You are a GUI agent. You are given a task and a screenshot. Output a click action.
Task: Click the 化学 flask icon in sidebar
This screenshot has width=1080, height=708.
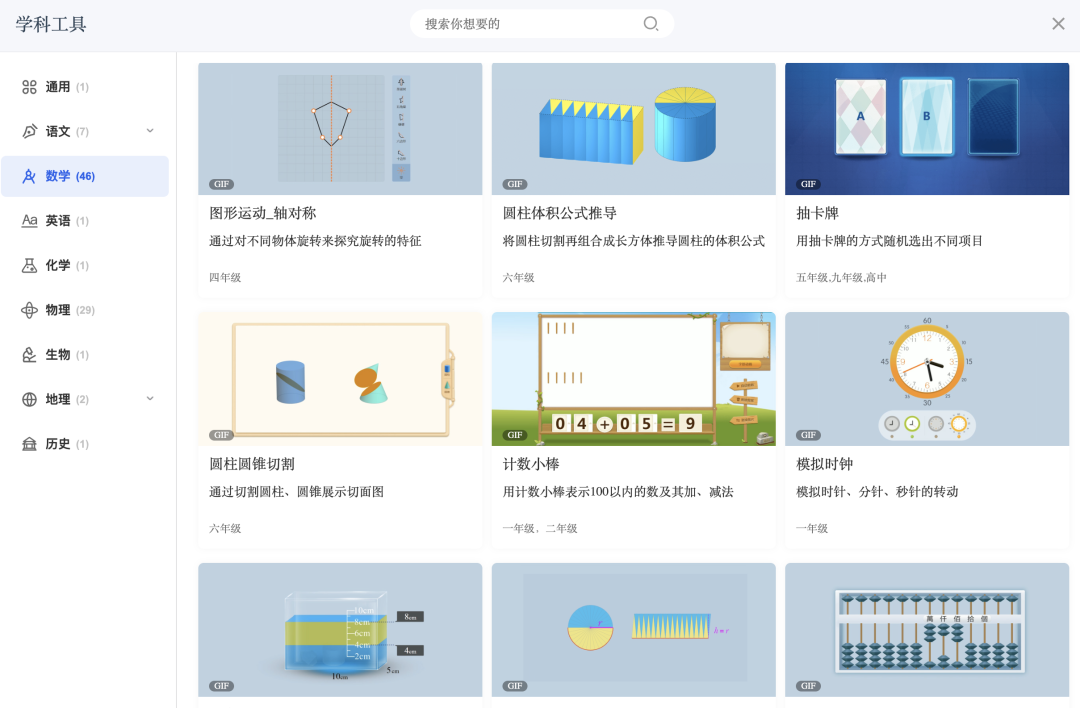pyautogui.click(x=29, y=265)
